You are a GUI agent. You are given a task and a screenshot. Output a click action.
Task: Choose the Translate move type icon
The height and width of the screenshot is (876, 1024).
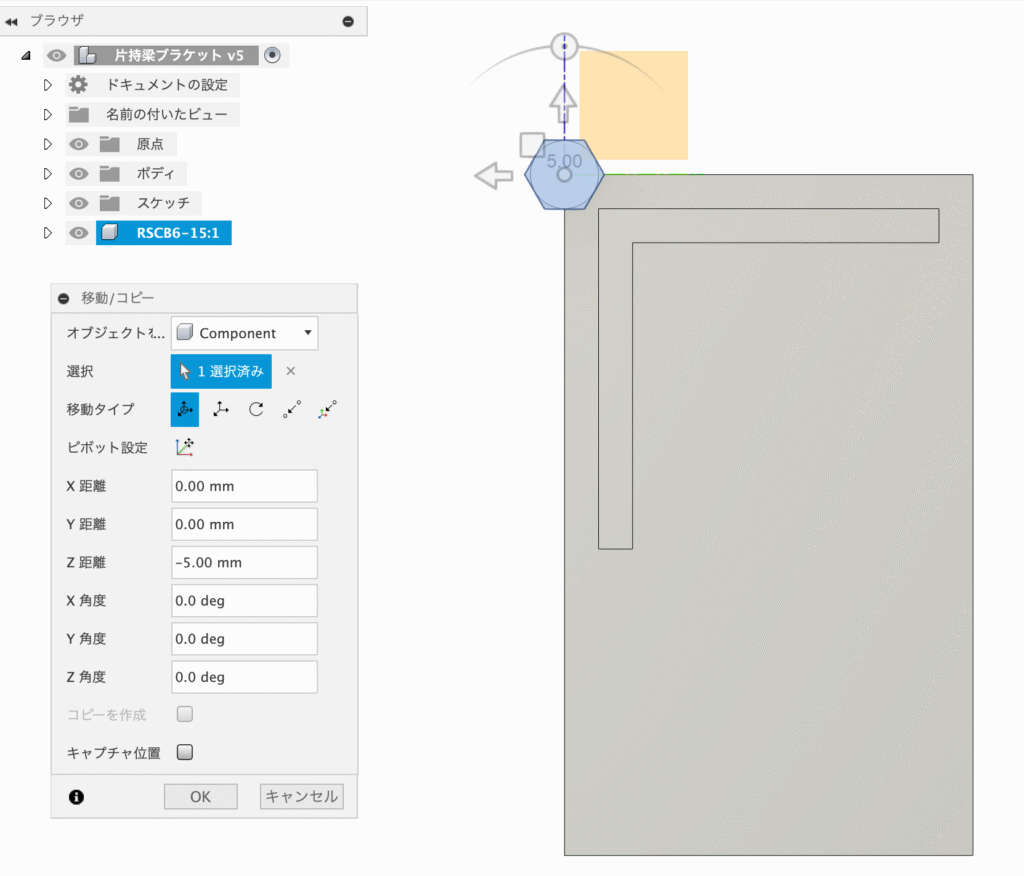click(x=221, y=409)
